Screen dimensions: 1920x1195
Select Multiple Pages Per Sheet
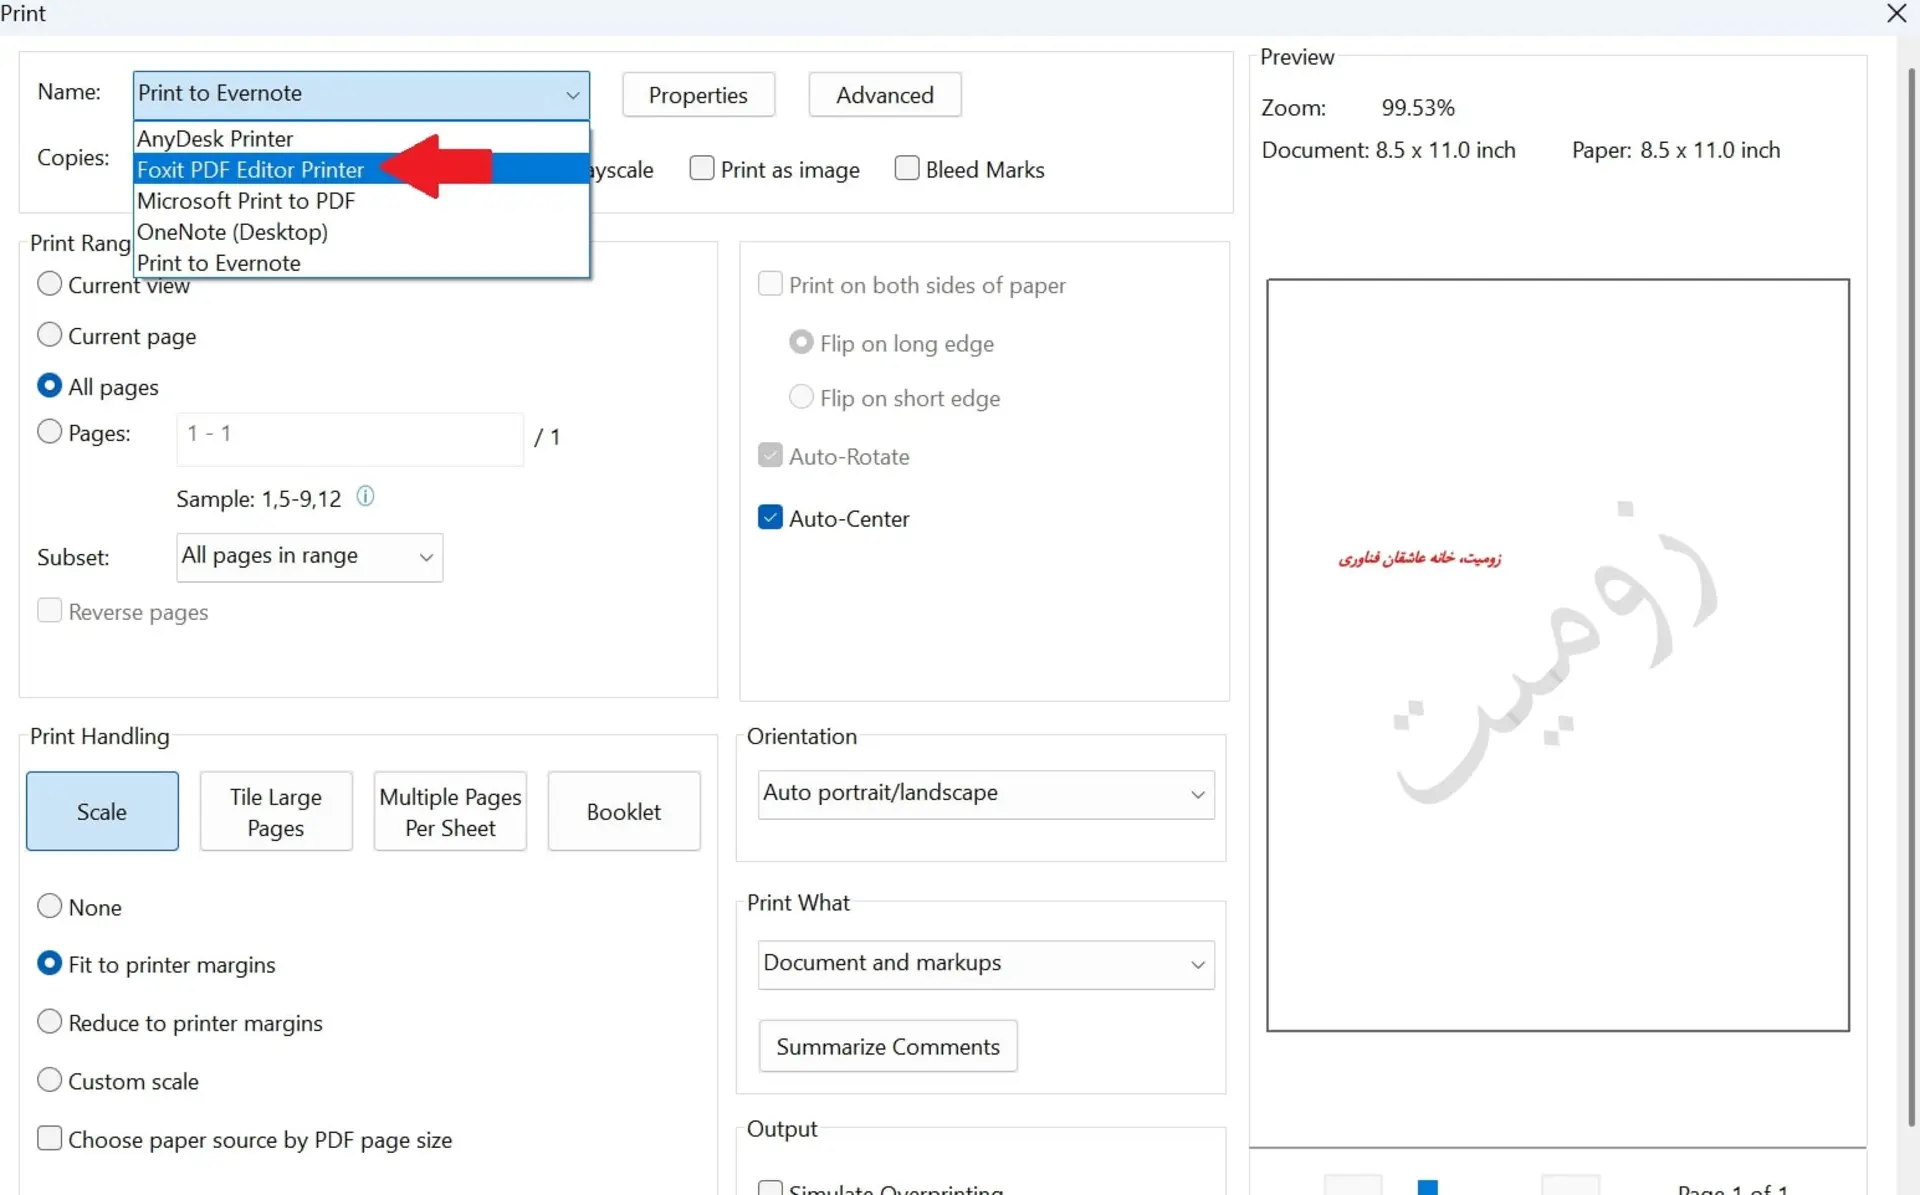(x=450, y=811)
